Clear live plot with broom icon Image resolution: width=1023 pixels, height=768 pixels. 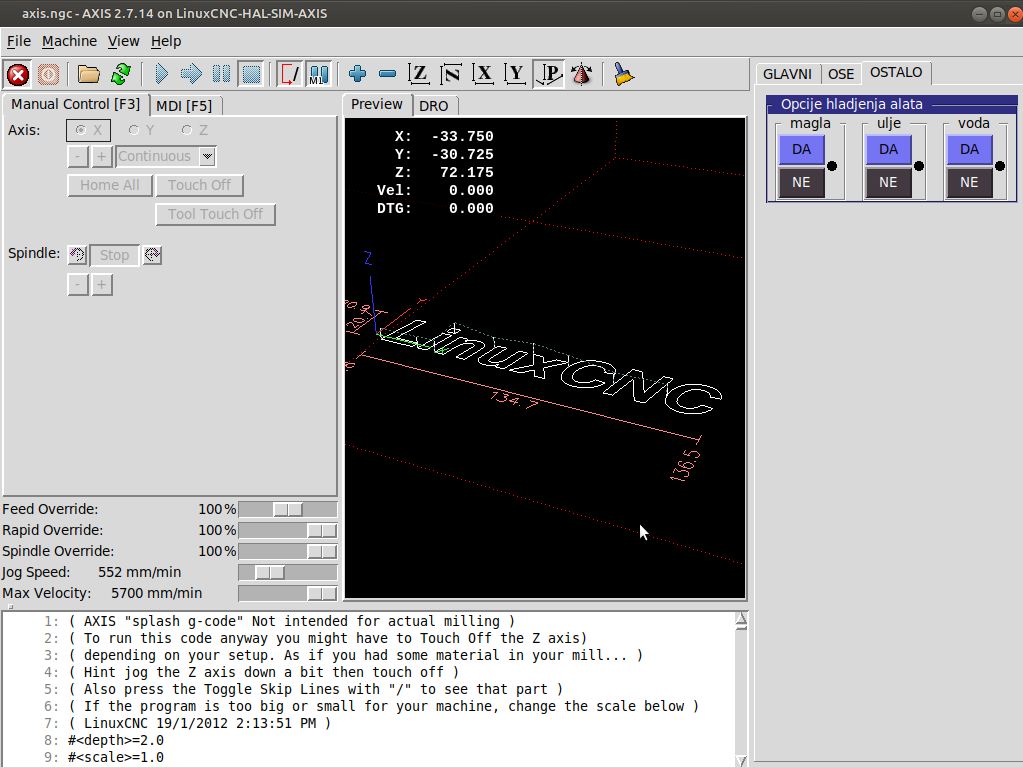click(624, 74)
